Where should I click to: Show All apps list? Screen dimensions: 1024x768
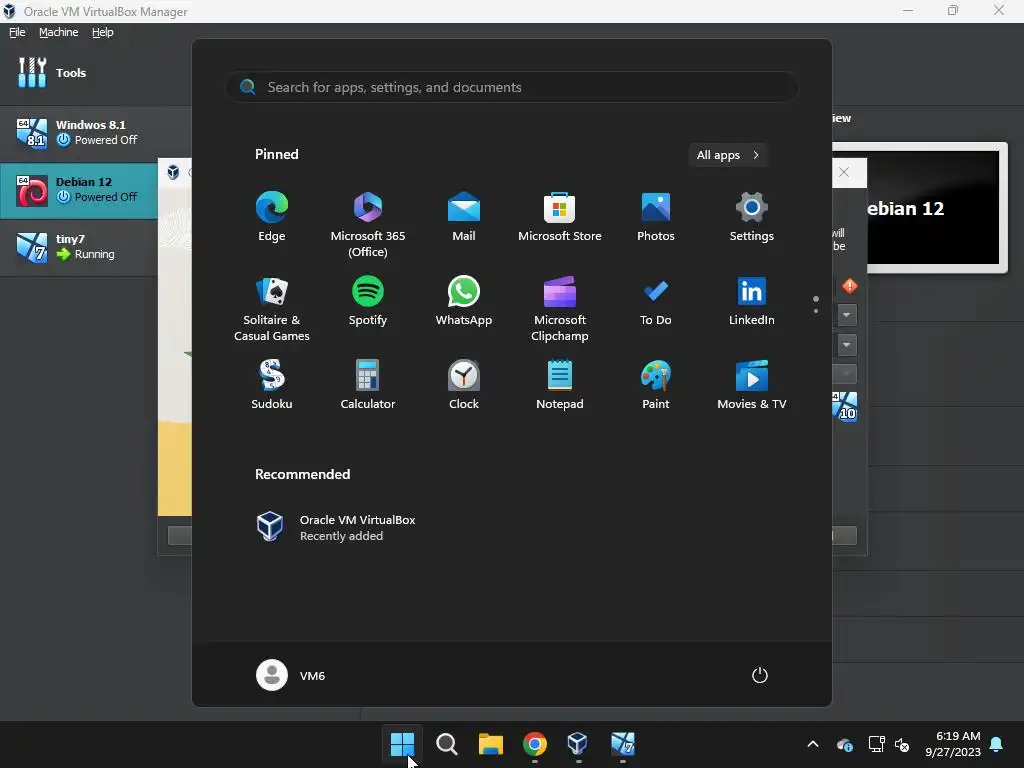pyautogui.click(x=728, y=155)
